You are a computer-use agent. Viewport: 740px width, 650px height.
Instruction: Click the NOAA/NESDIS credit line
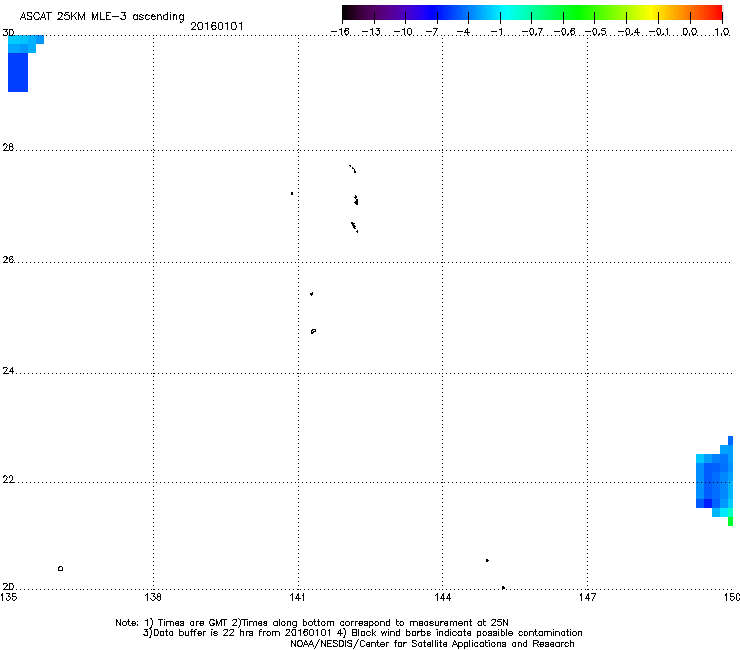pos(432,644)
